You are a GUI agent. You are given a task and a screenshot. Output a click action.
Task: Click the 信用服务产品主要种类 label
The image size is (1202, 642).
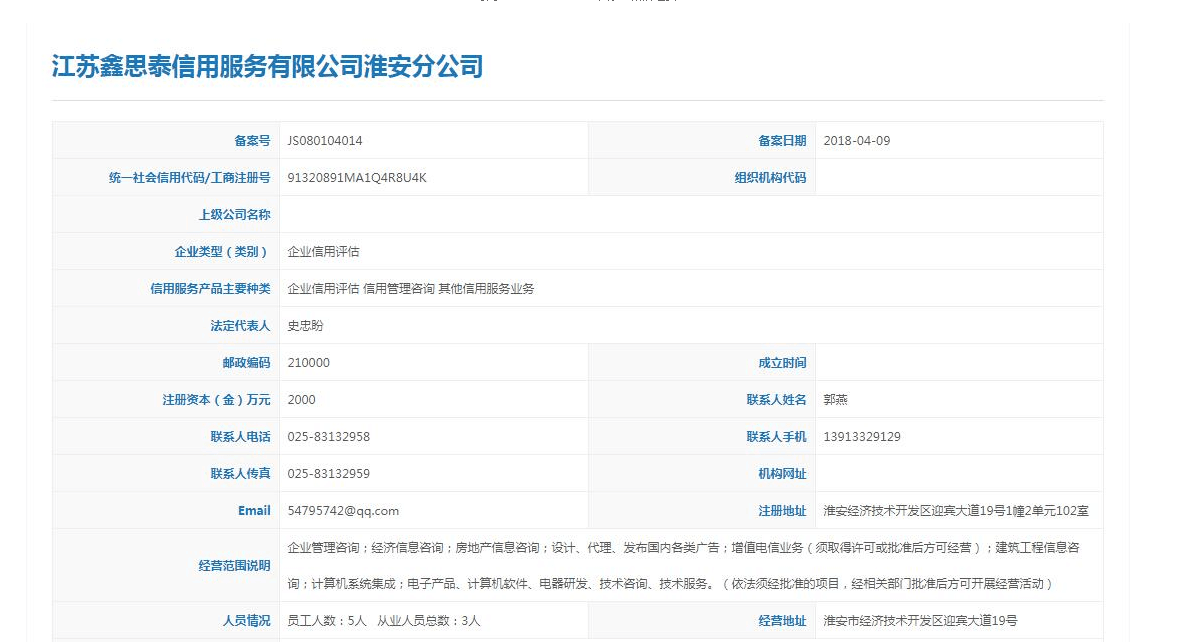pos(211,289)
